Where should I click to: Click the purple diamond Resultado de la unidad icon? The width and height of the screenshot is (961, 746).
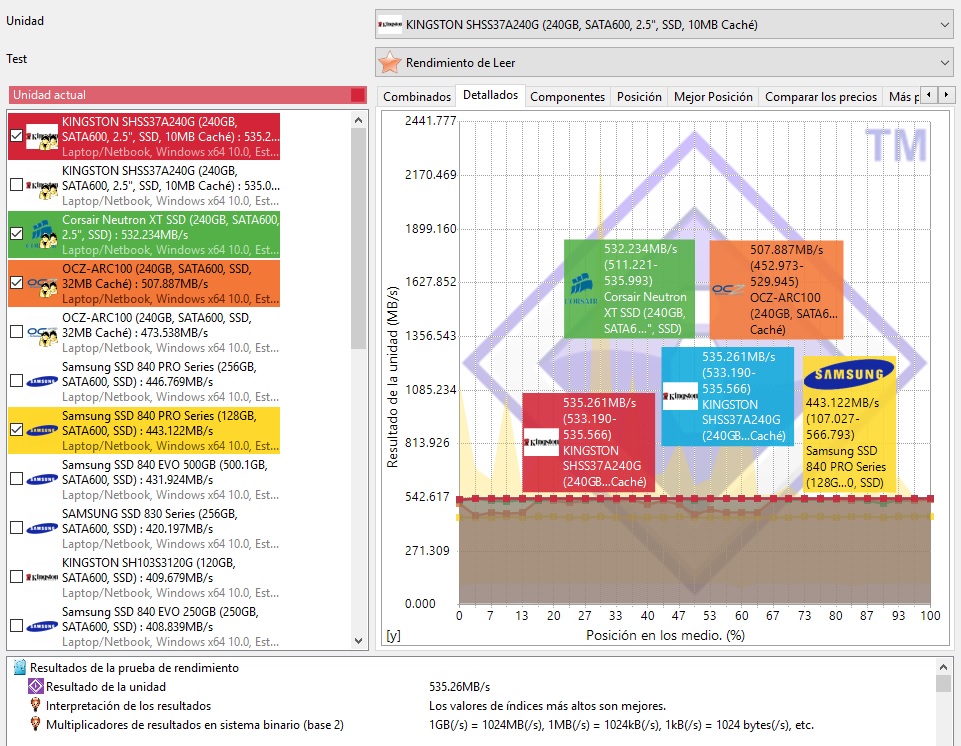click(35, 687)
